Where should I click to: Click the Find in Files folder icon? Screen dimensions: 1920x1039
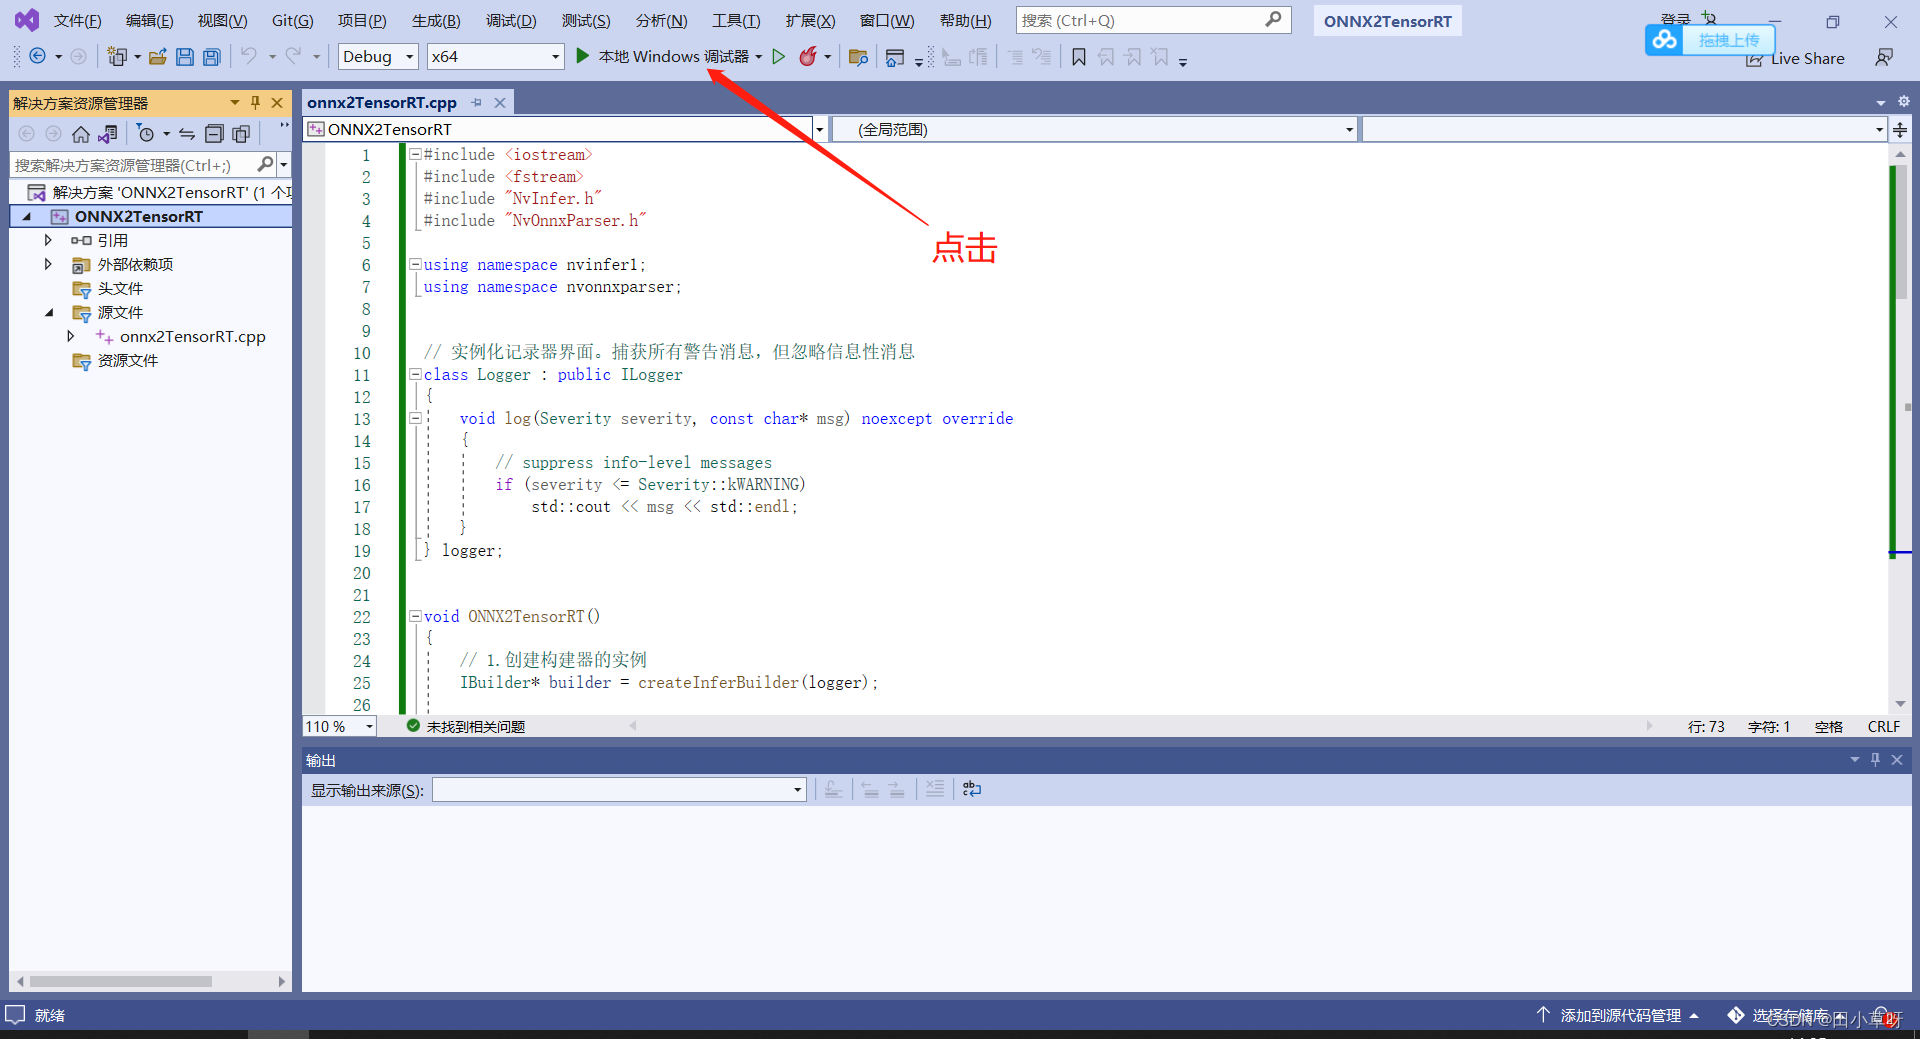[x=858, y=57]
